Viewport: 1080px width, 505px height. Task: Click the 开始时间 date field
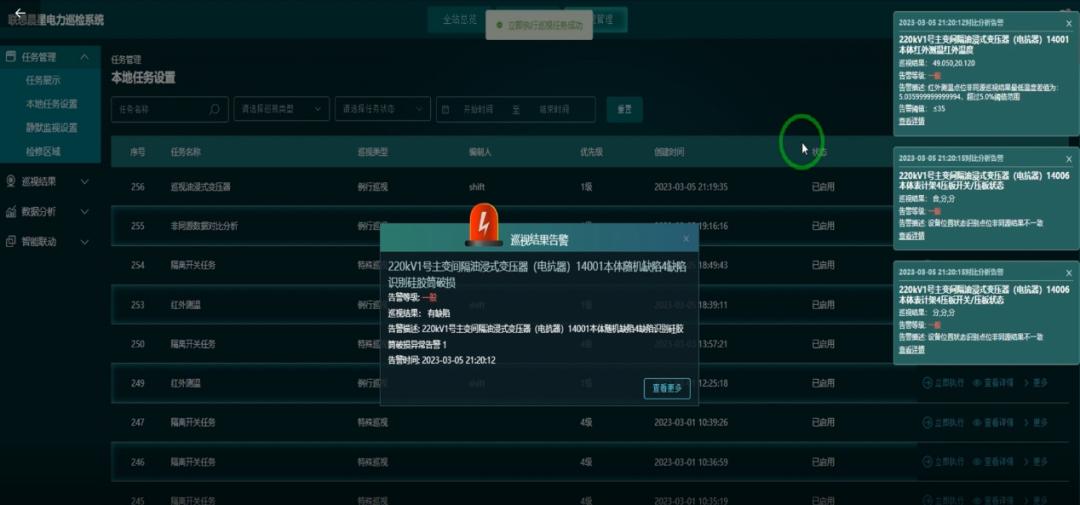click(x=478, y=110)
